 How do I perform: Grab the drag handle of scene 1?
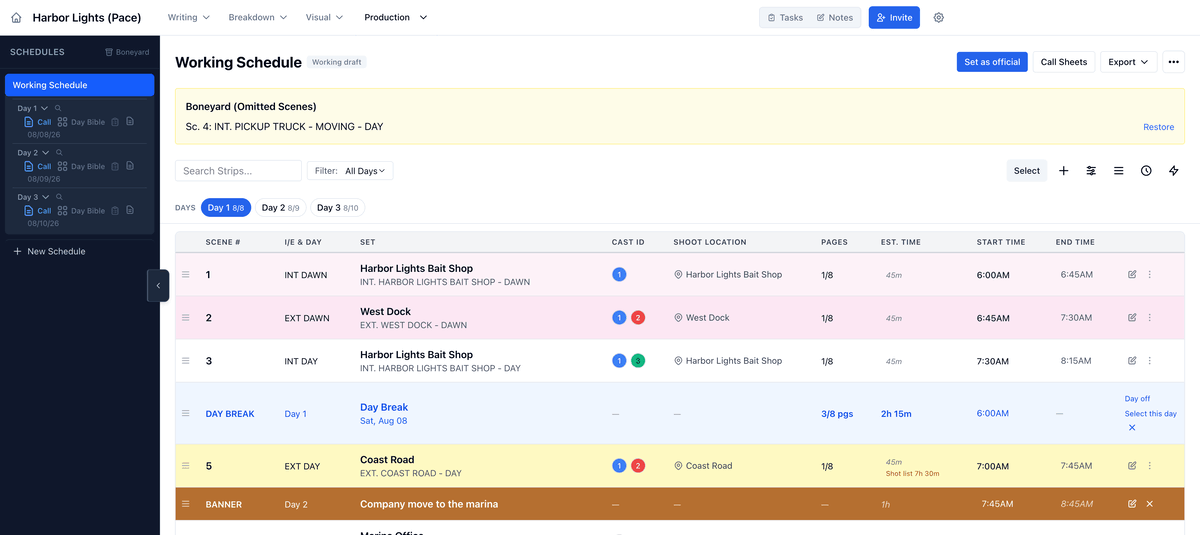click(x=185, y=274)
